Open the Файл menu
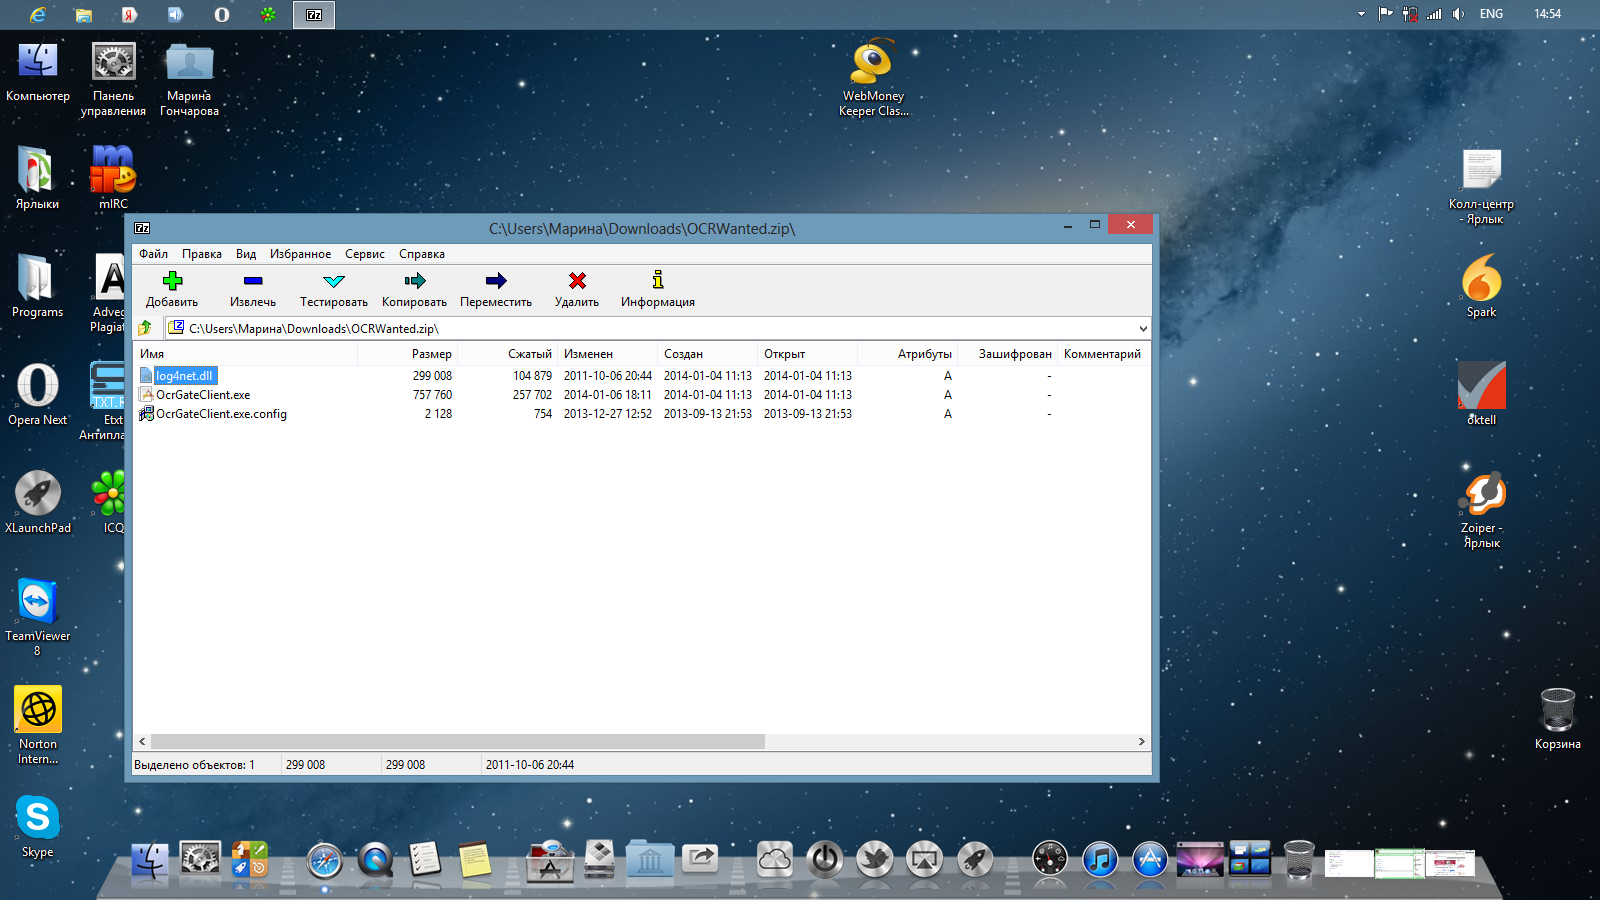This screenshot has width=1600, height=900. [153, 254]
